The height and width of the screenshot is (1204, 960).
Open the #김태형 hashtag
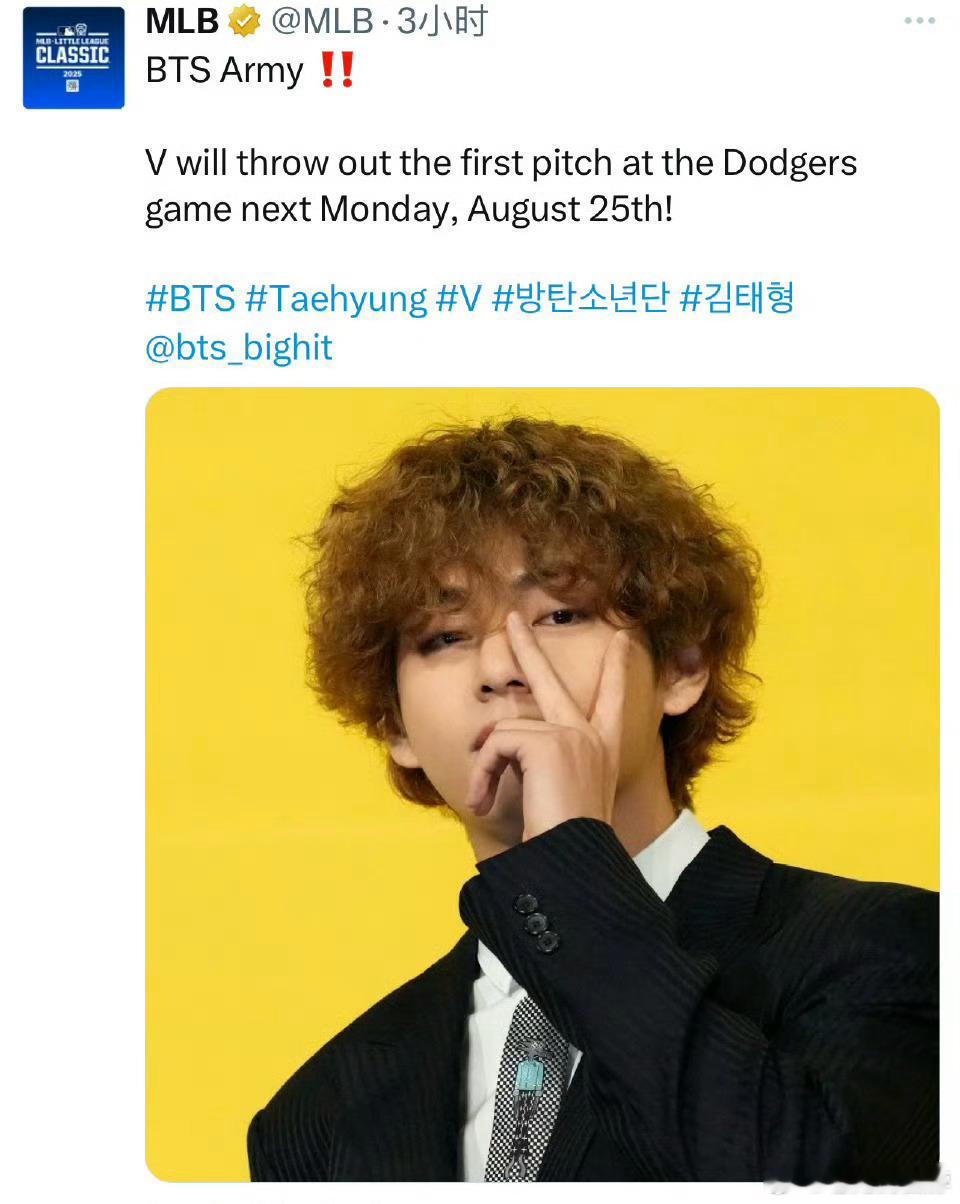pos(736,299)
